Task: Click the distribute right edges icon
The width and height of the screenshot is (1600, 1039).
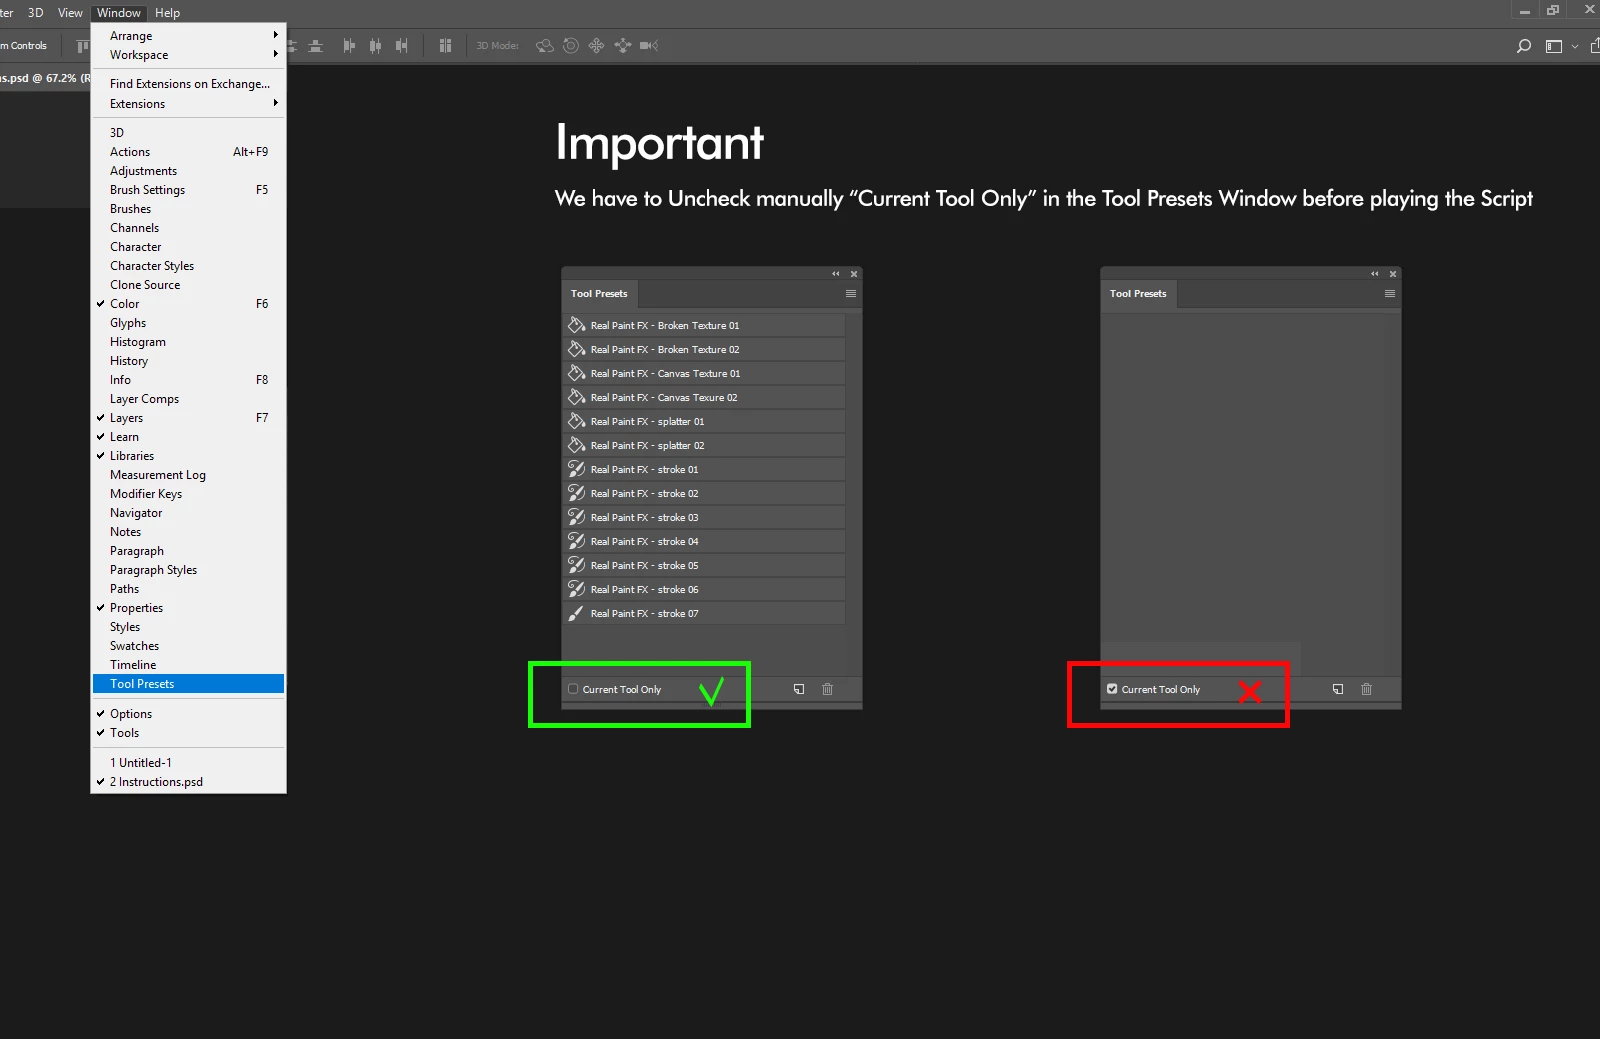Action: [x=401, y=46]
